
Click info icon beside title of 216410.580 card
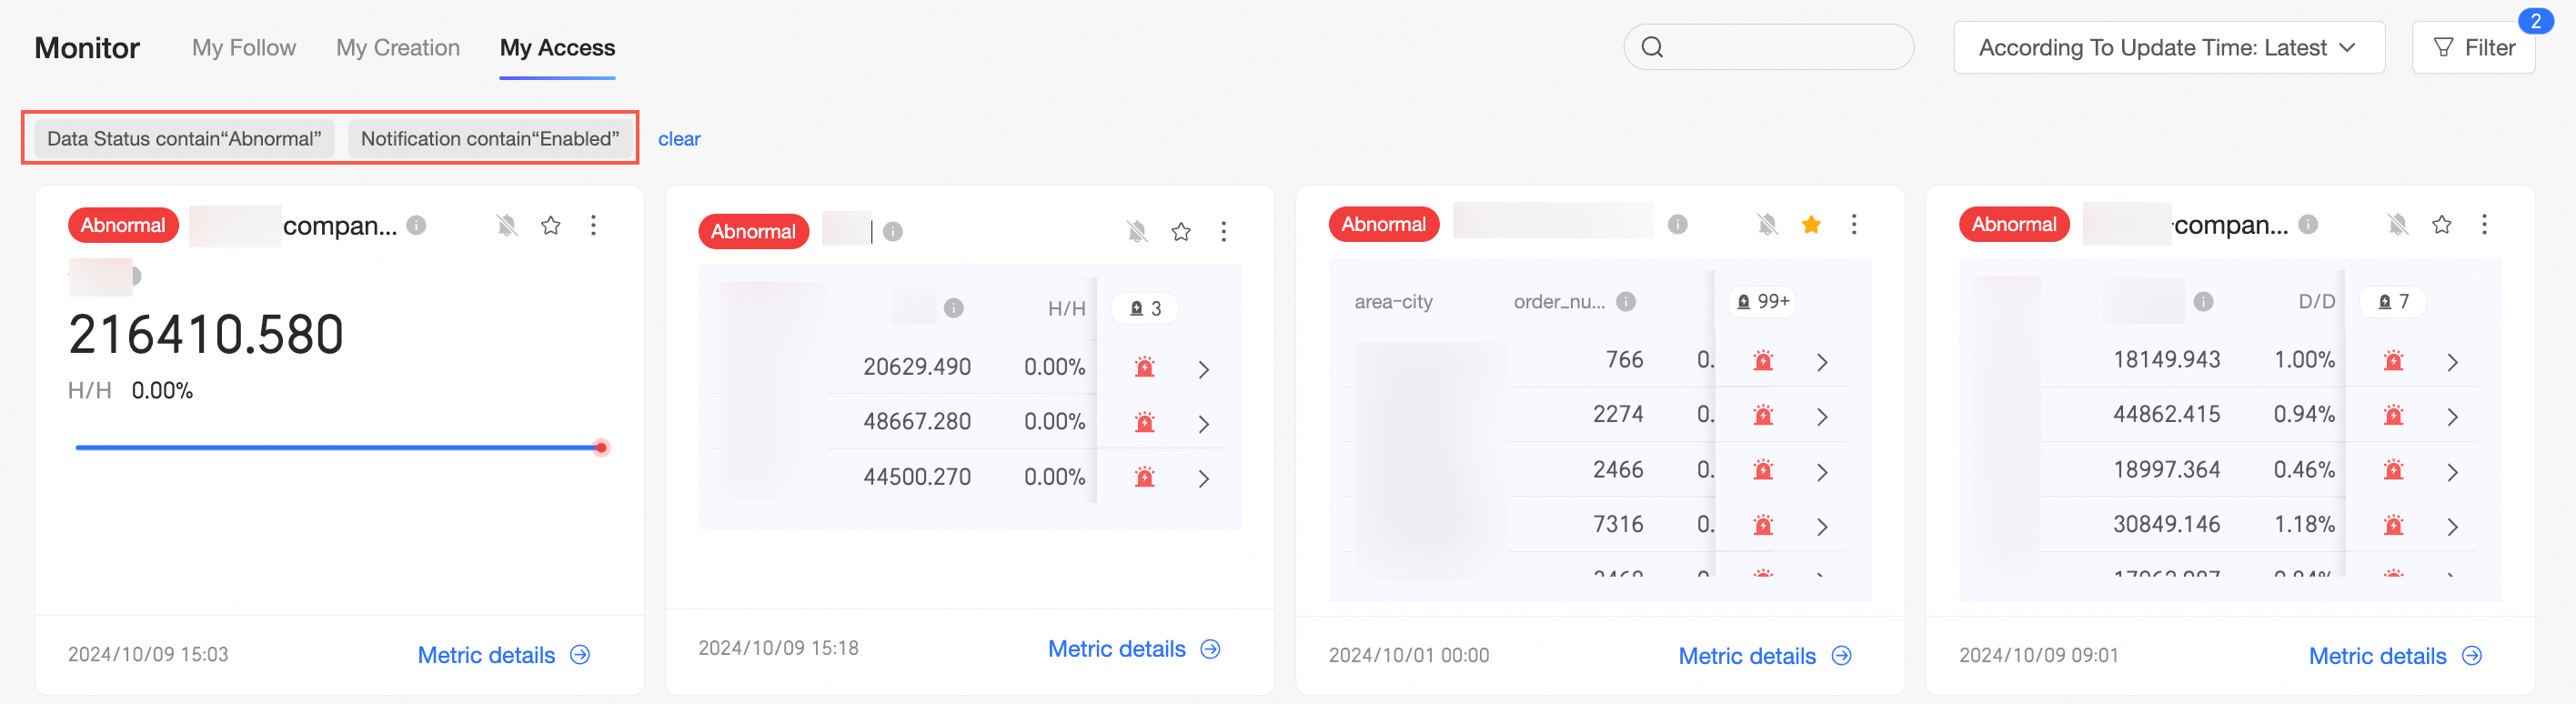[x=417, y=225]
